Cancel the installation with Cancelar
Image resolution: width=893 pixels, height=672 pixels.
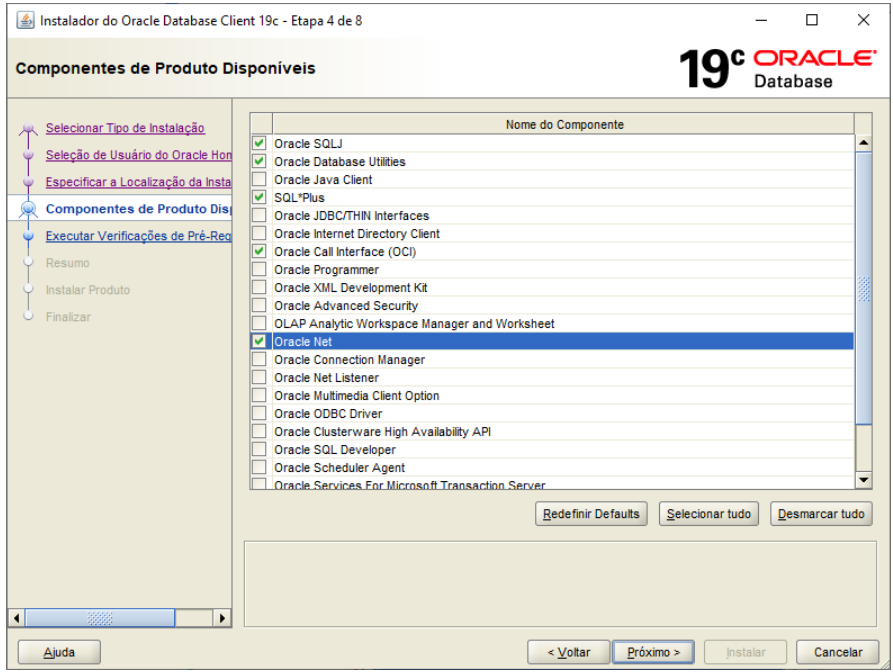837,652
